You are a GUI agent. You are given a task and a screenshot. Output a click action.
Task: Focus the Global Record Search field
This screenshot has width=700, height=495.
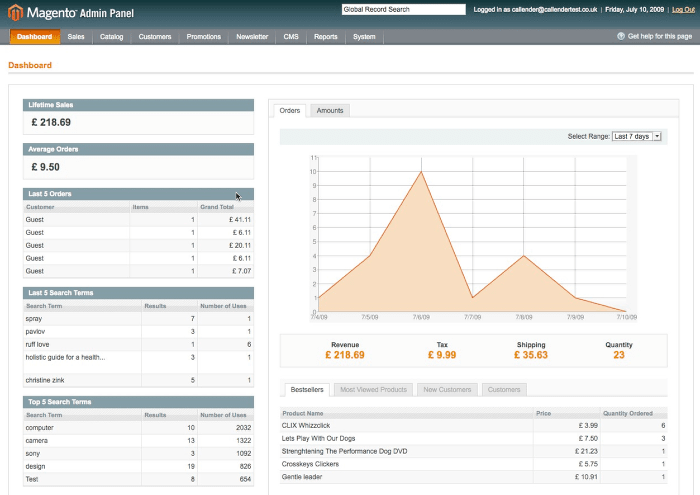(403, 9)
